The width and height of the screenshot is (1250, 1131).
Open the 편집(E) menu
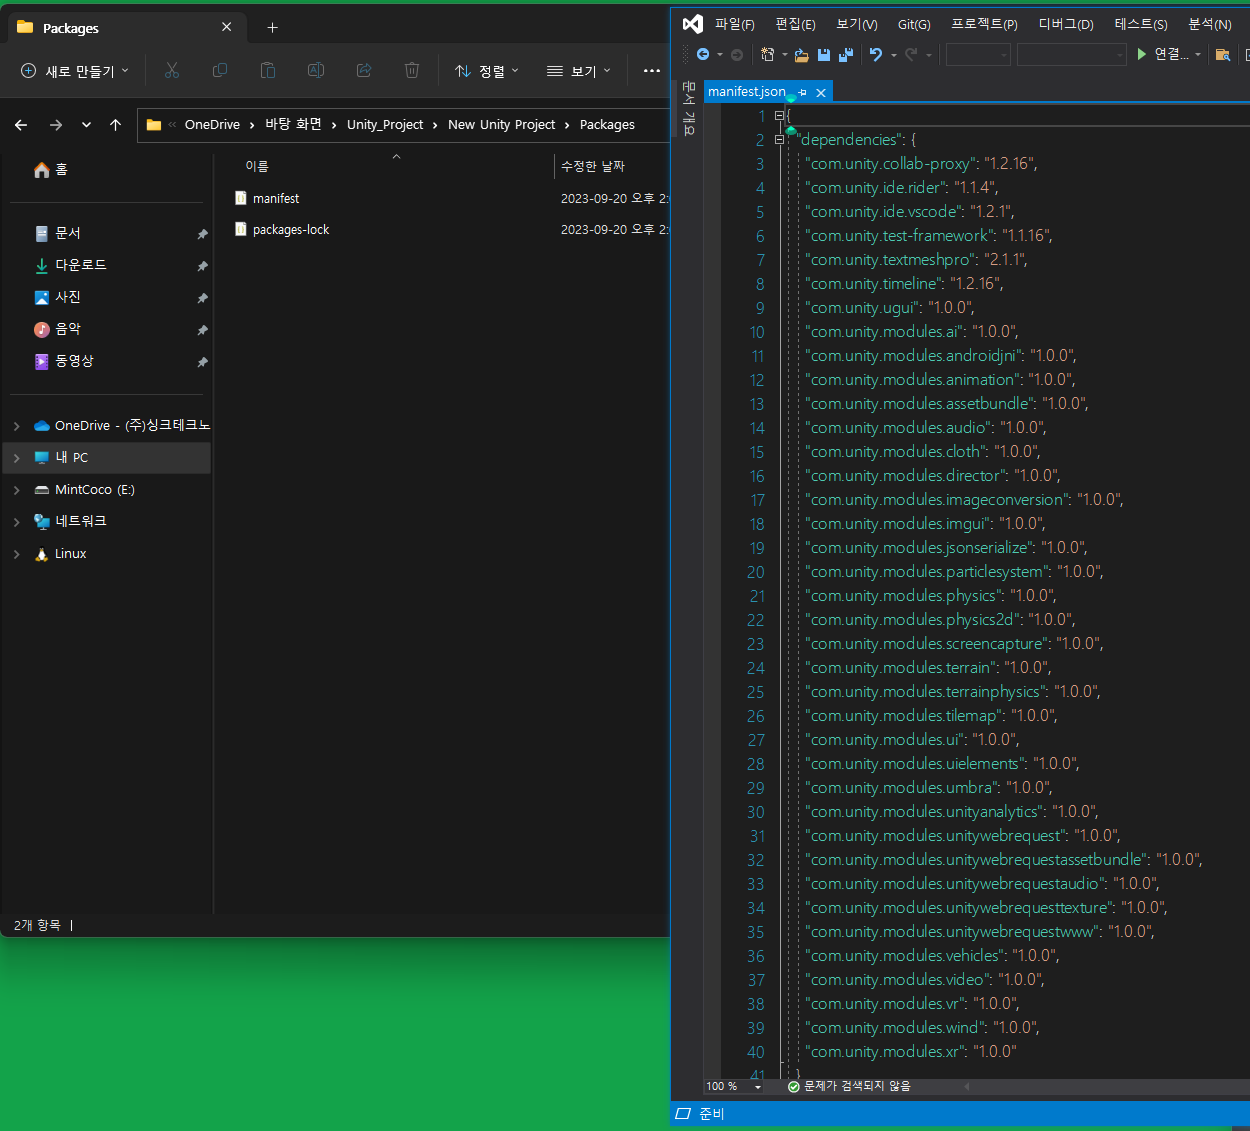(x=795, y=24)
